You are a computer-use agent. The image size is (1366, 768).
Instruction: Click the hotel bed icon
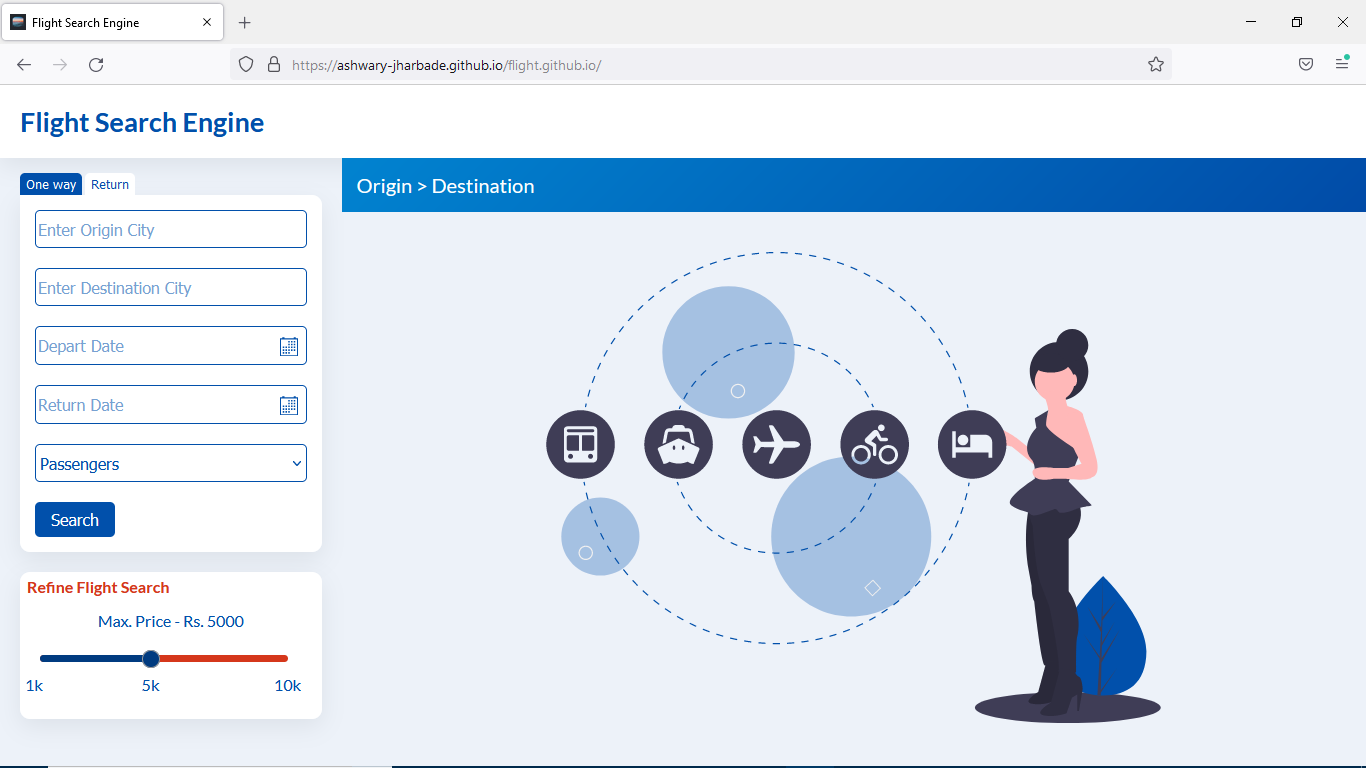click(972, 444)
